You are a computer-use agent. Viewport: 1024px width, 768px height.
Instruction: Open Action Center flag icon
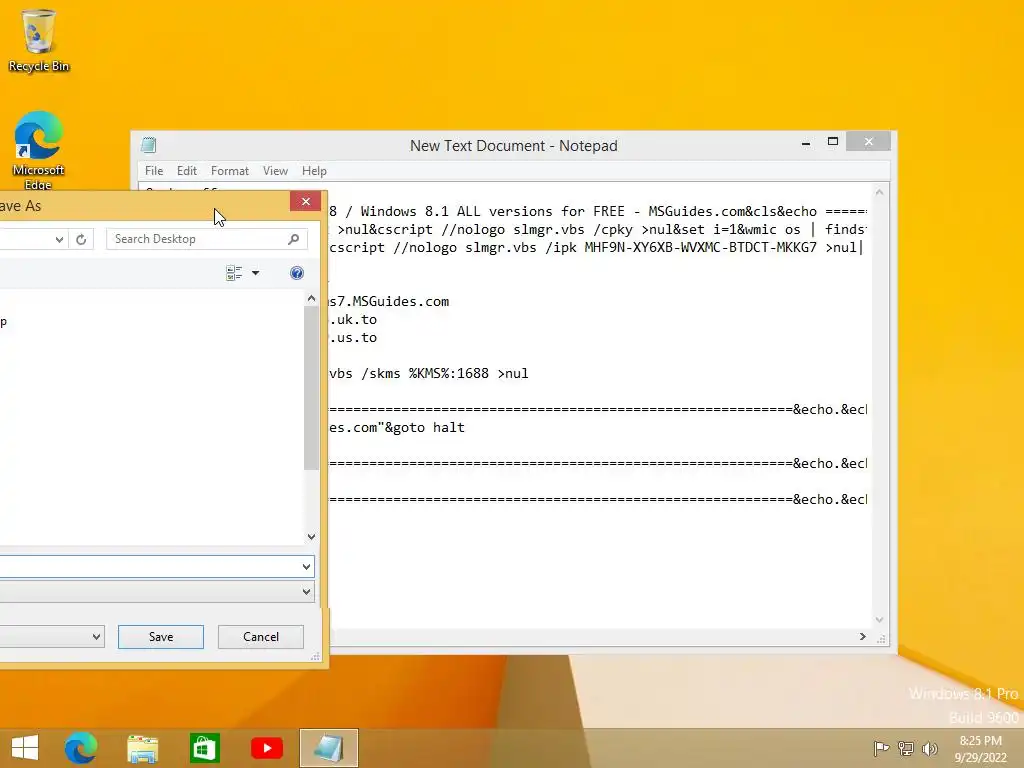881,748
